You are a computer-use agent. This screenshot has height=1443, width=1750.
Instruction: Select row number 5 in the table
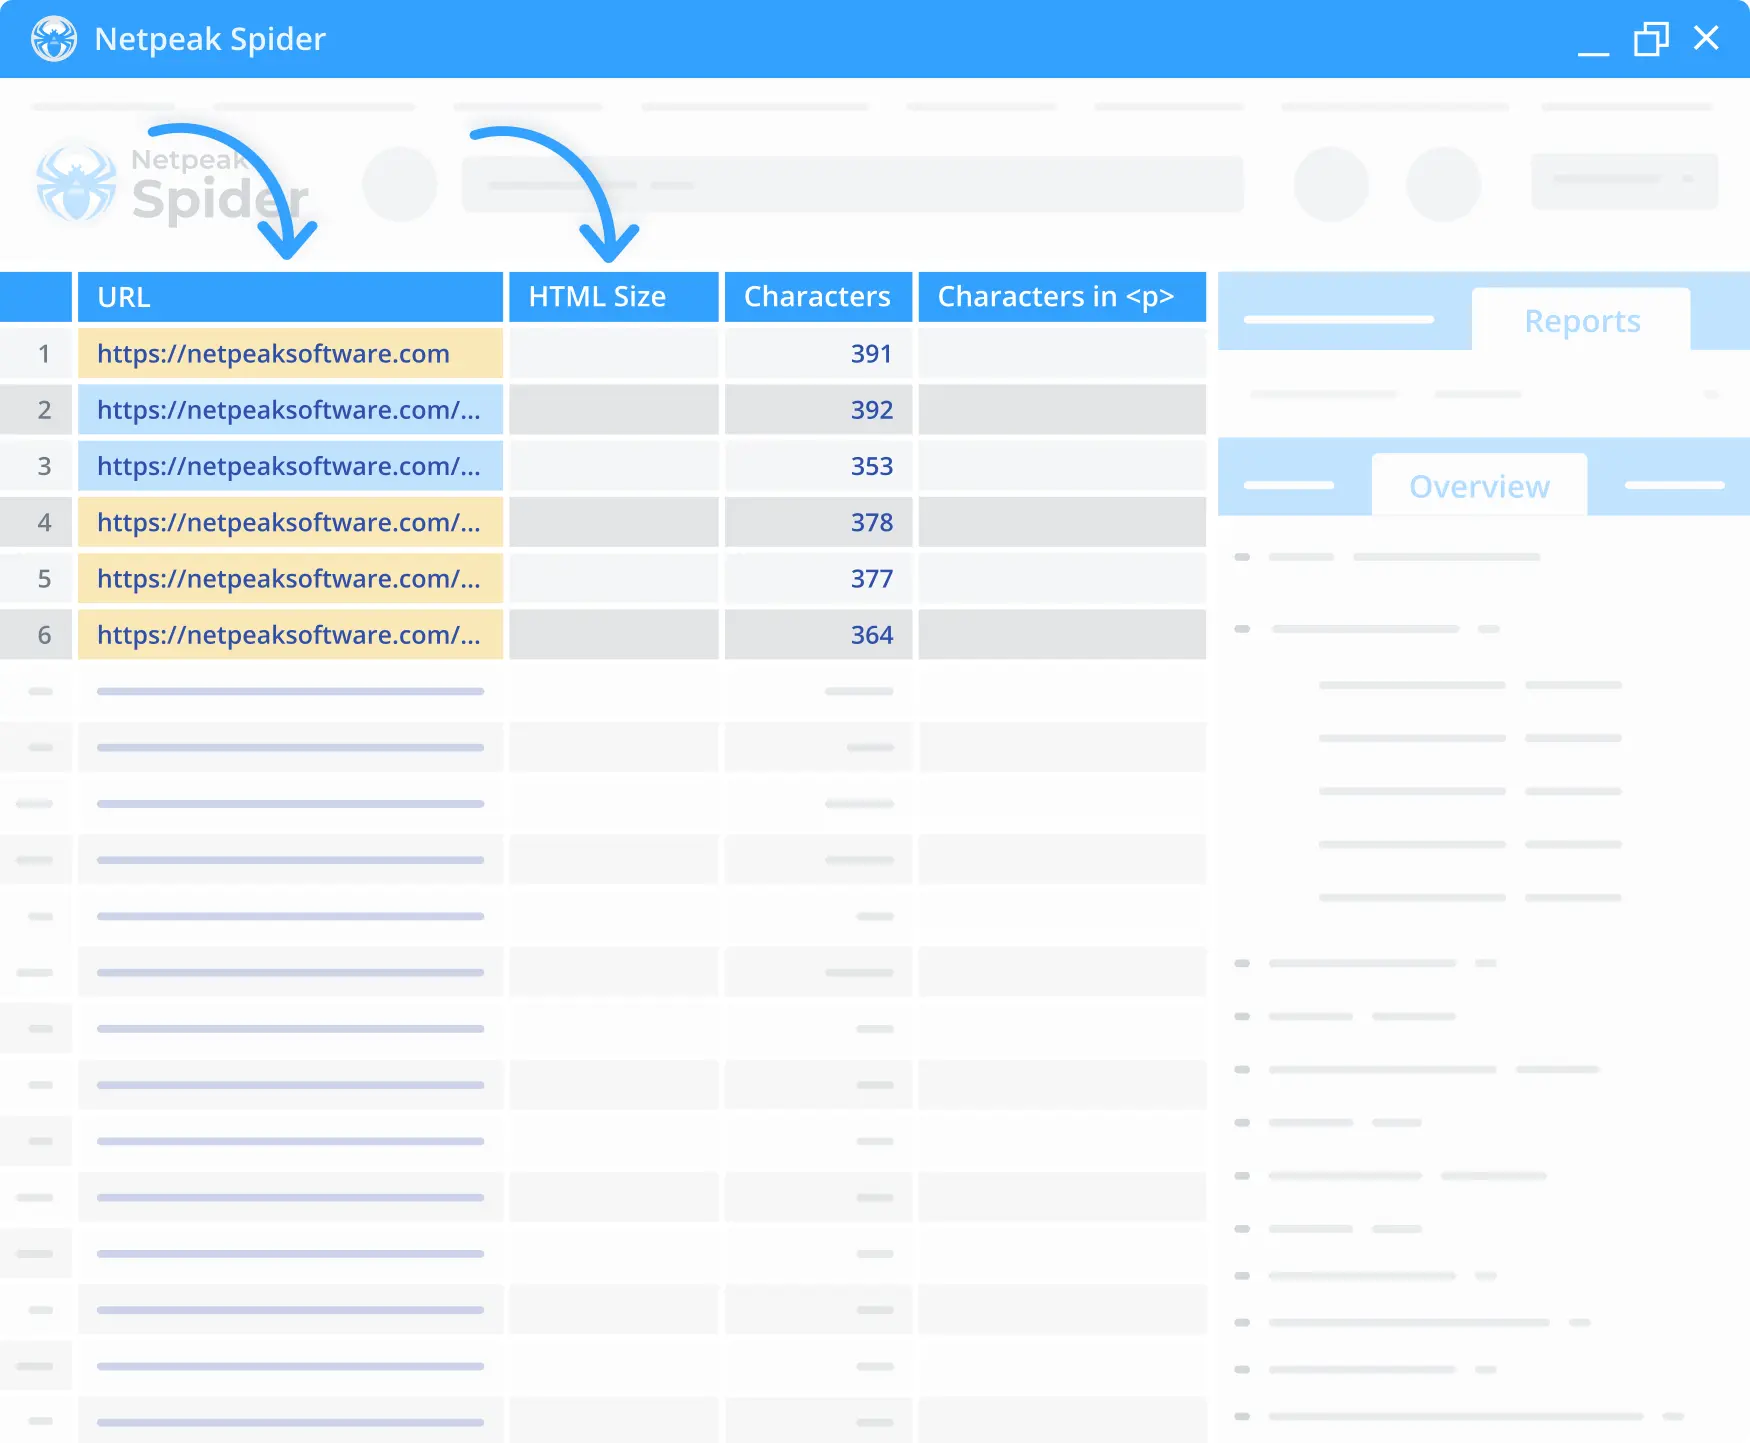pyautogui.click(x=36, y=578)
